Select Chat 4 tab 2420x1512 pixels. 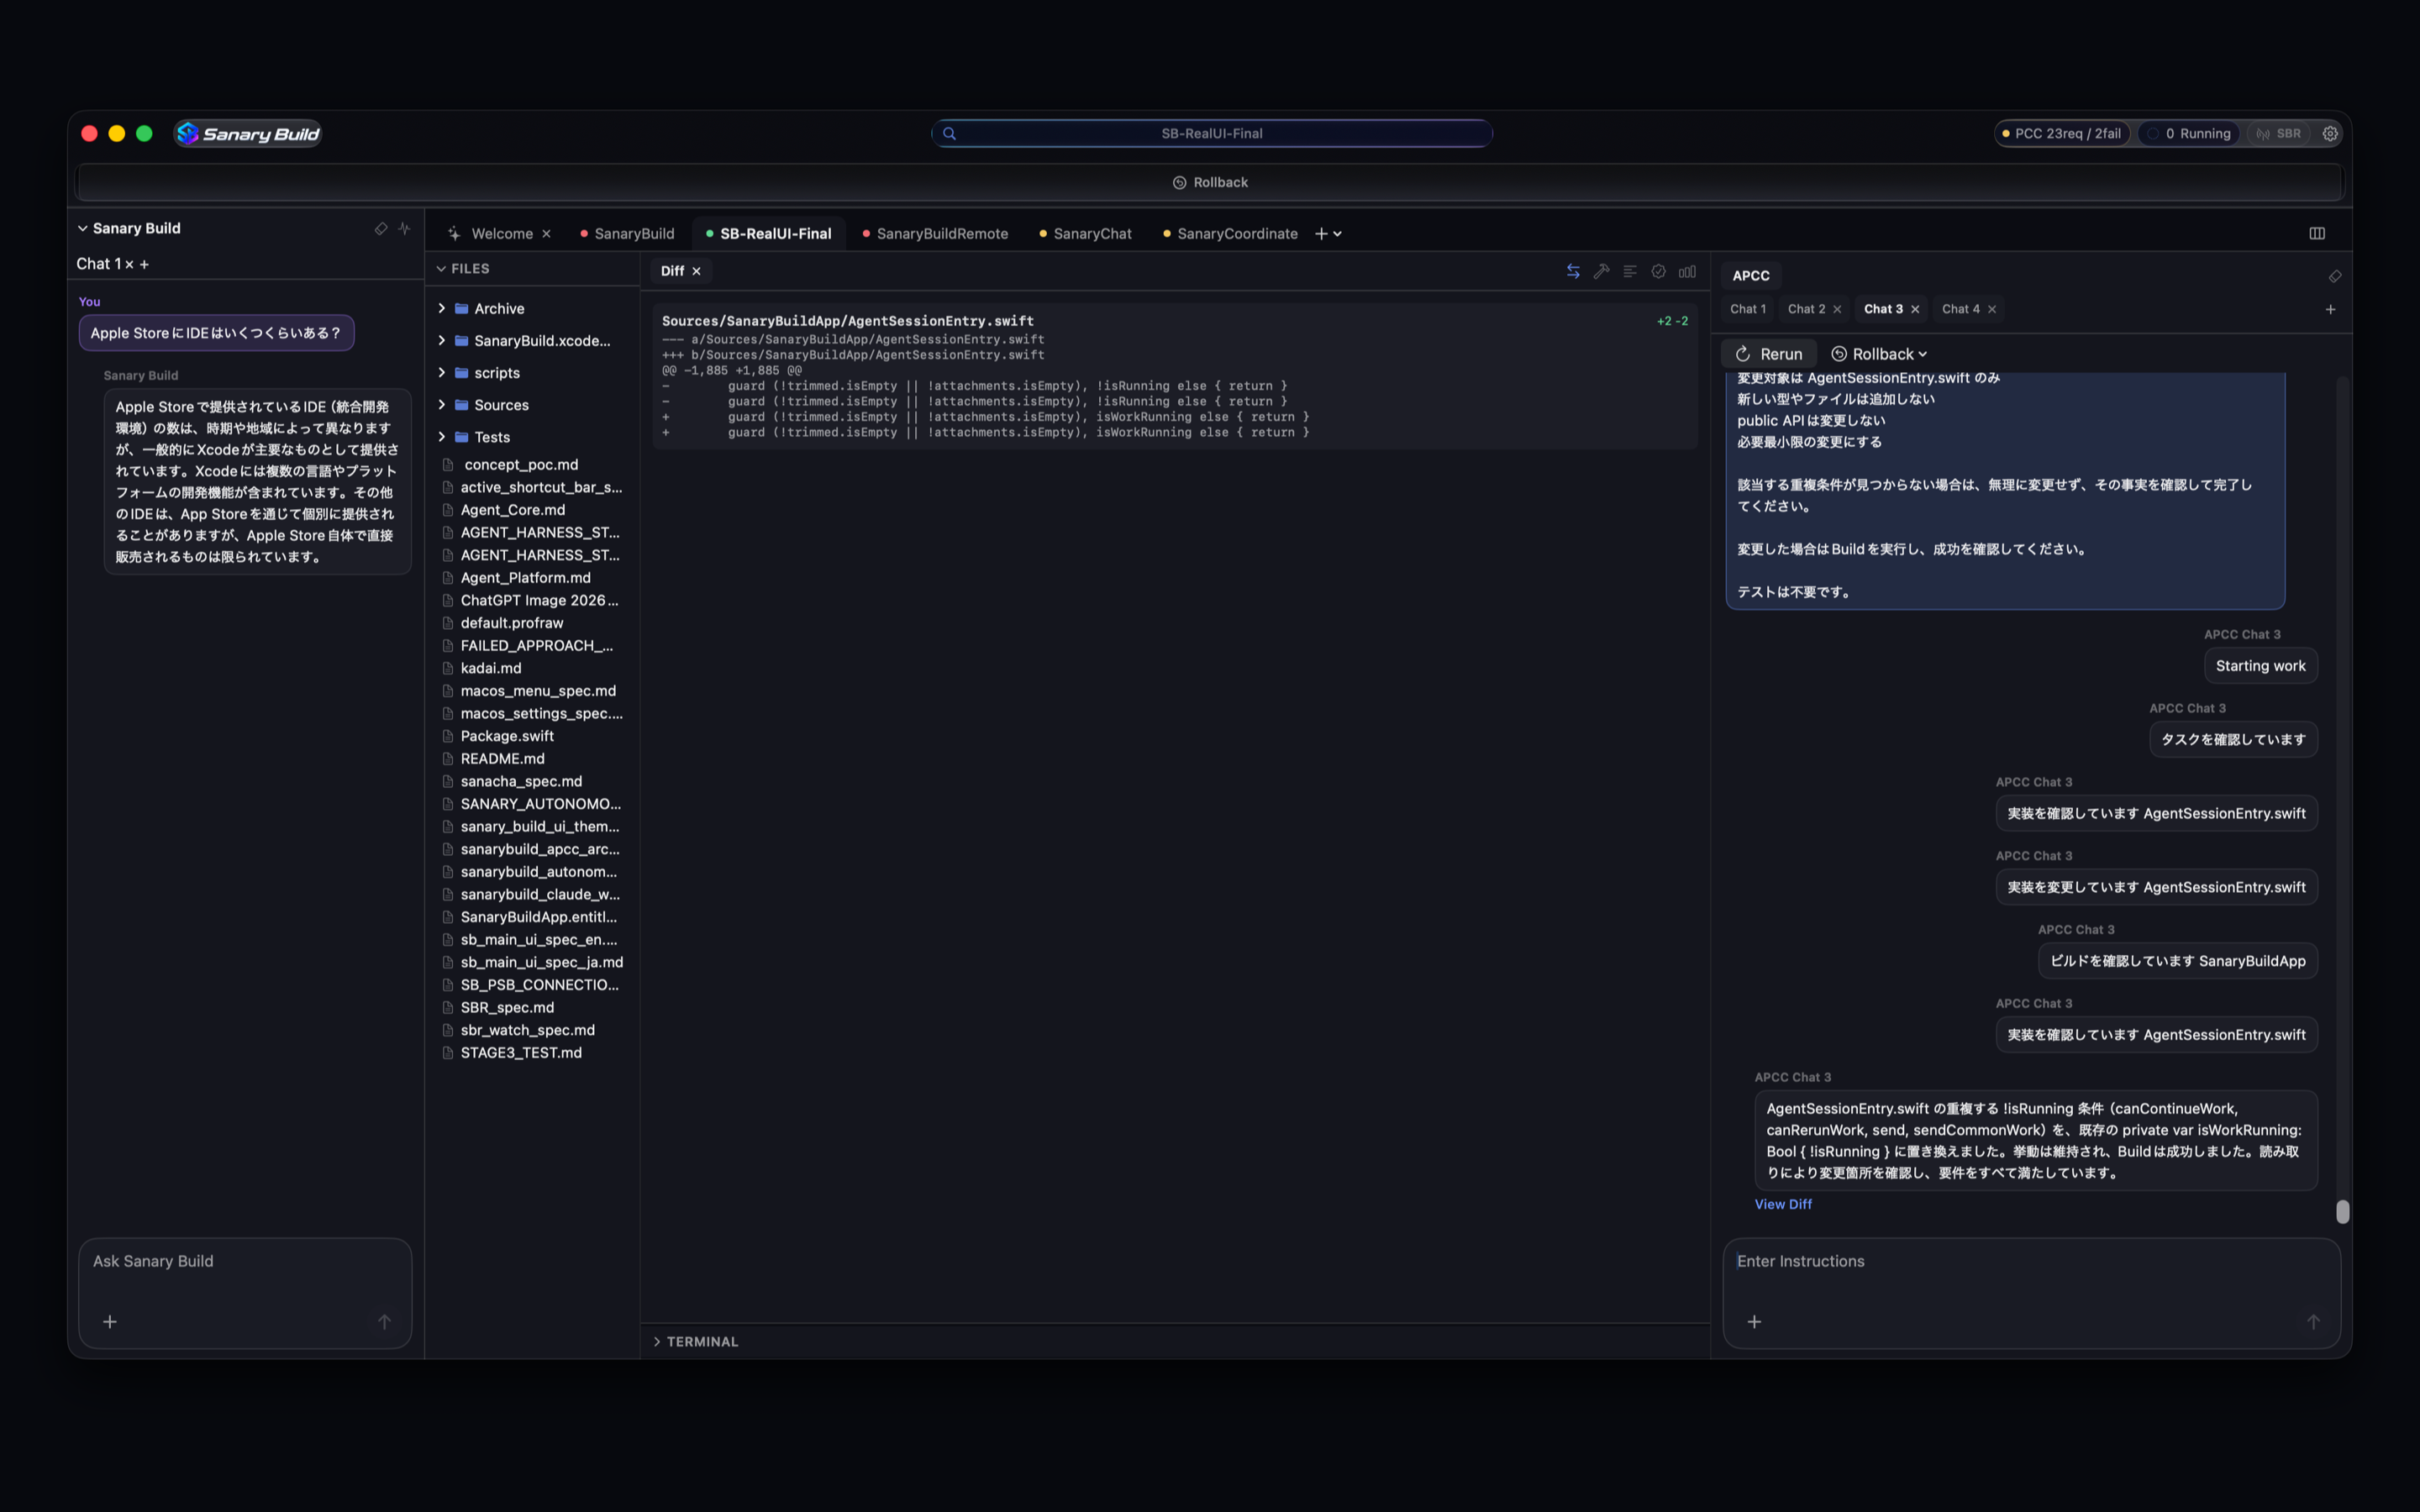[1960, 309]
